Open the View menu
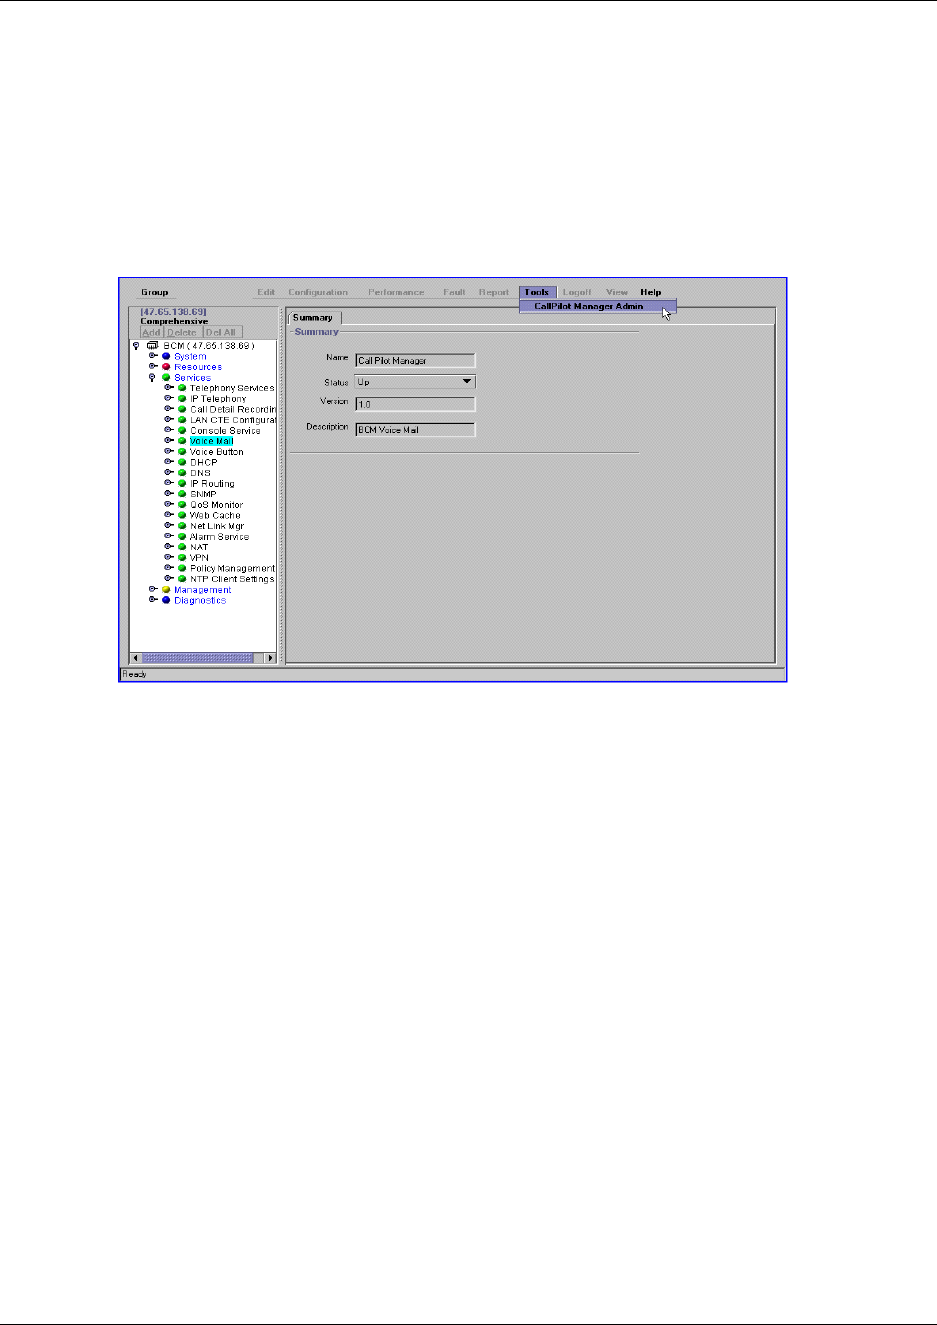The image size is (937, 1325). (x=617, y=293)
